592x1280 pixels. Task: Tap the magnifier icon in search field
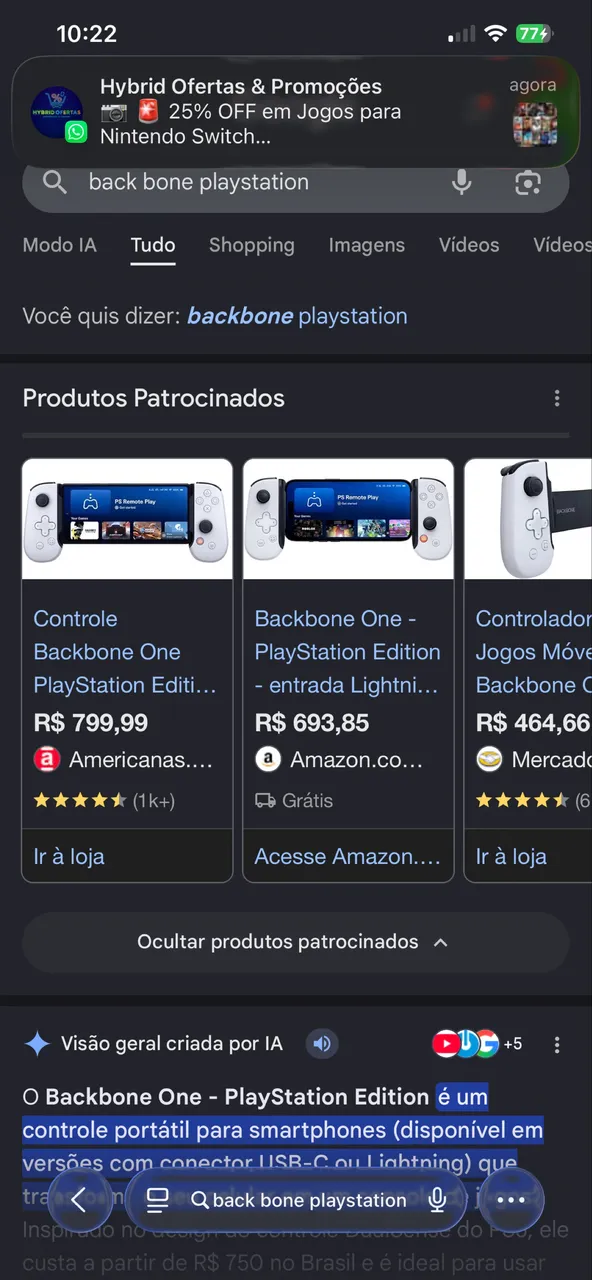55,182
